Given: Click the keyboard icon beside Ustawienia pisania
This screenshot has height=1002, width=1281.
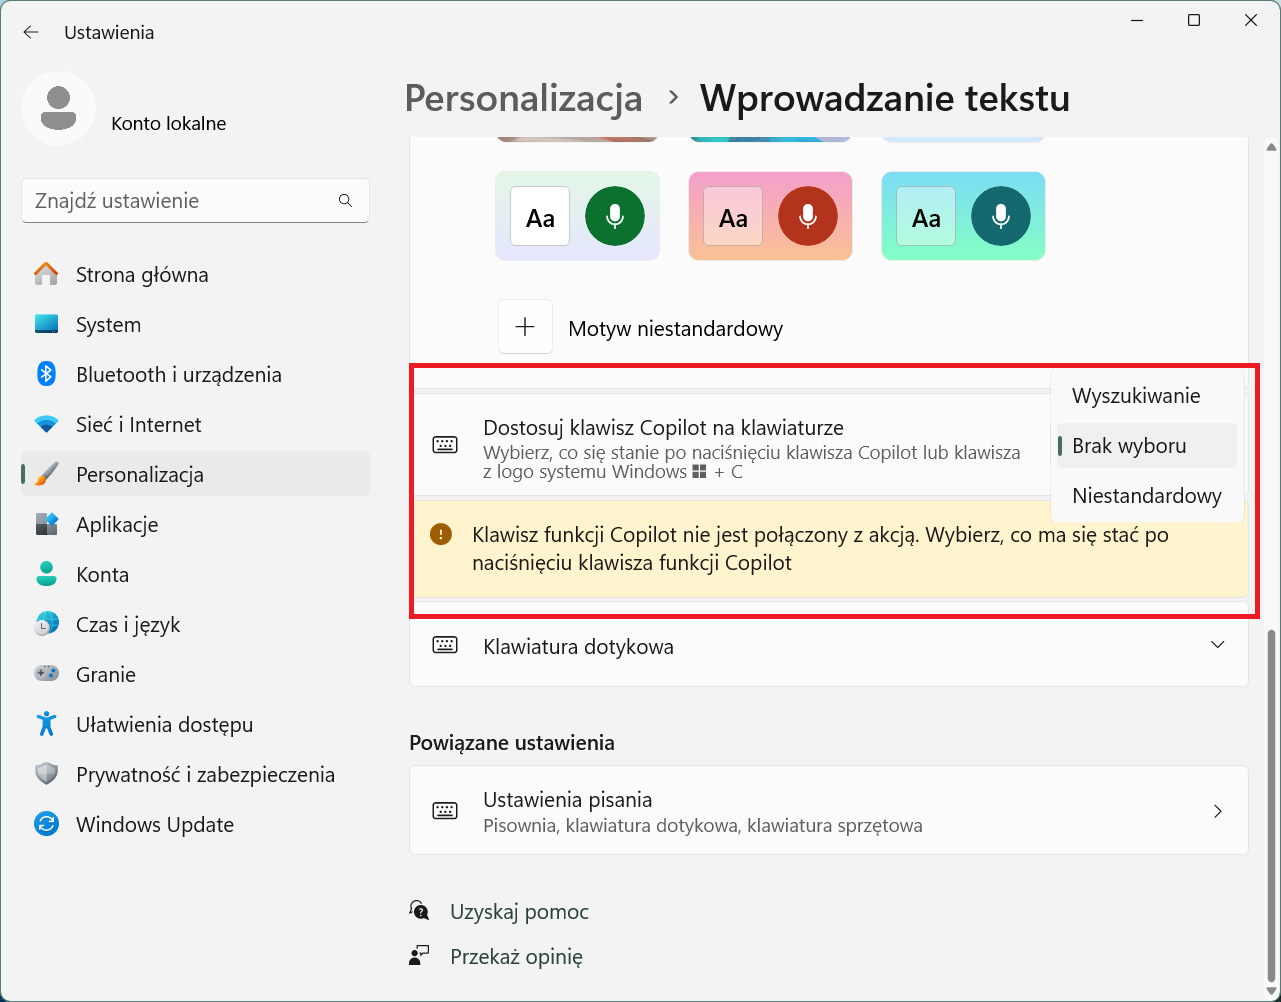Looking at the screenshot, I should point(445,811).
